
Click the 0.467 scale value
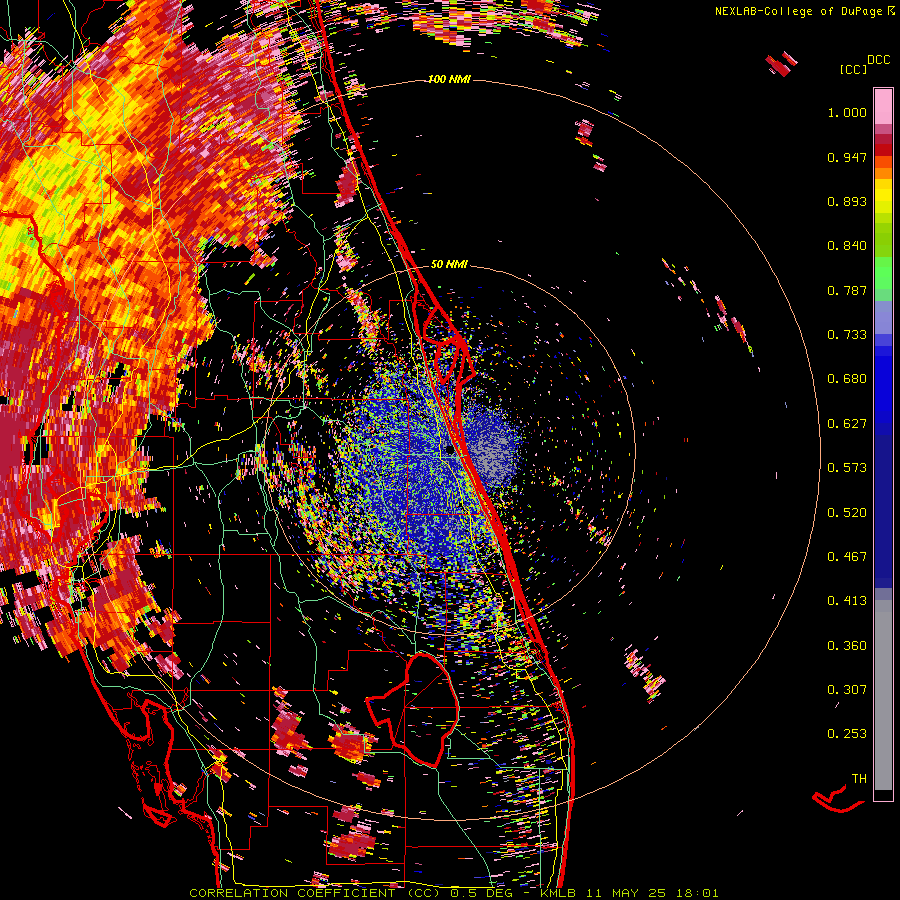pos(847,557)
